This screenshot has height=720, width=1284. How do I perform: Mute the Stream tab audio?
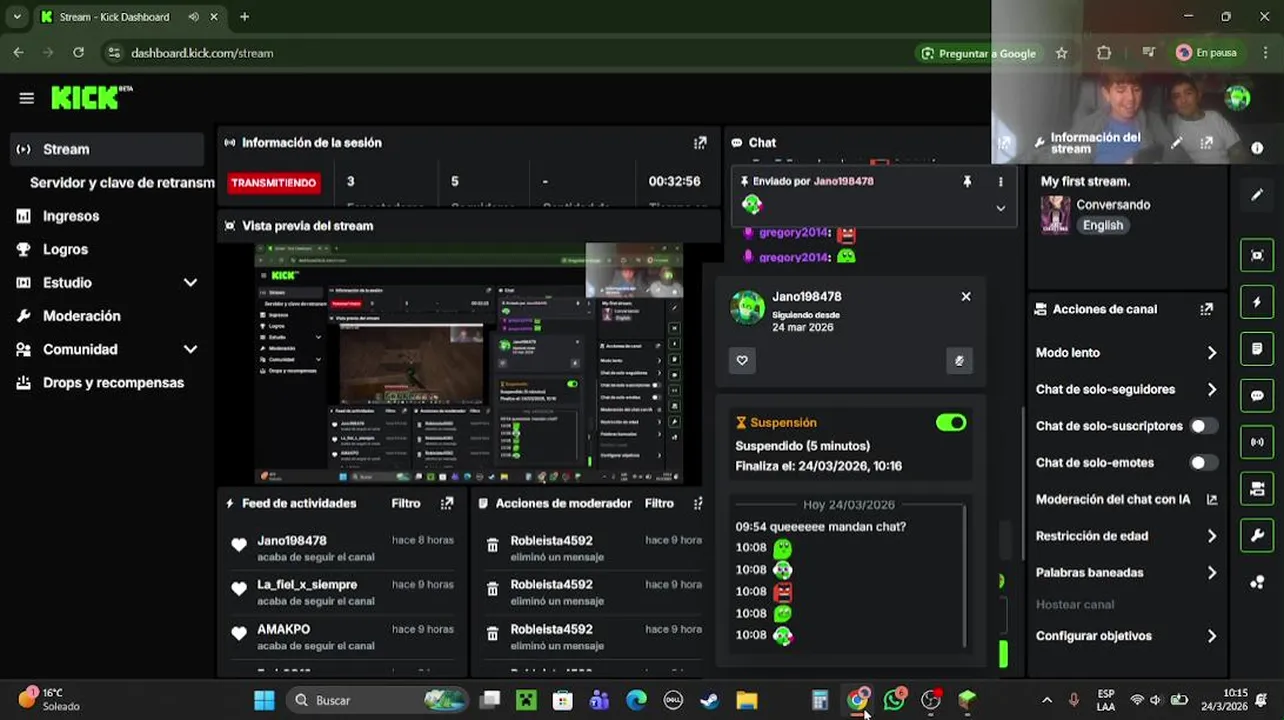coord(193,17)
